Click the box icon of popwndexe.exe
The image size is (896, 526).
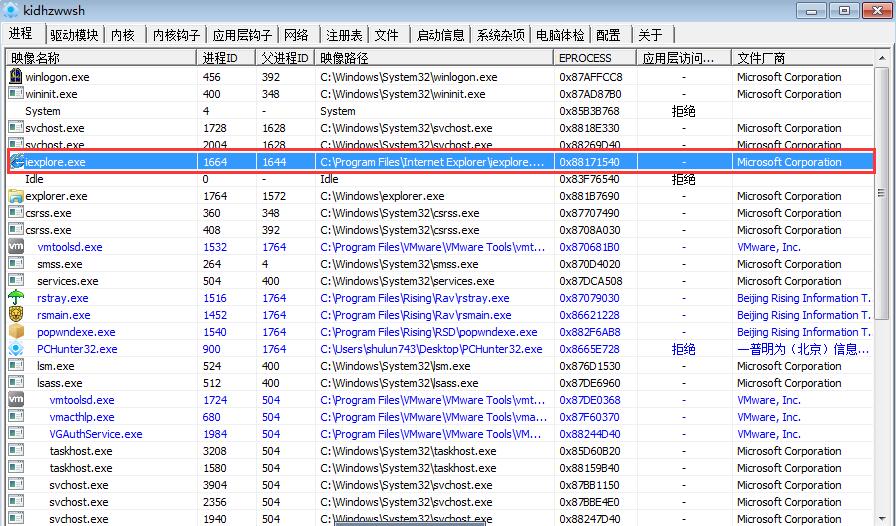[16, 332]
